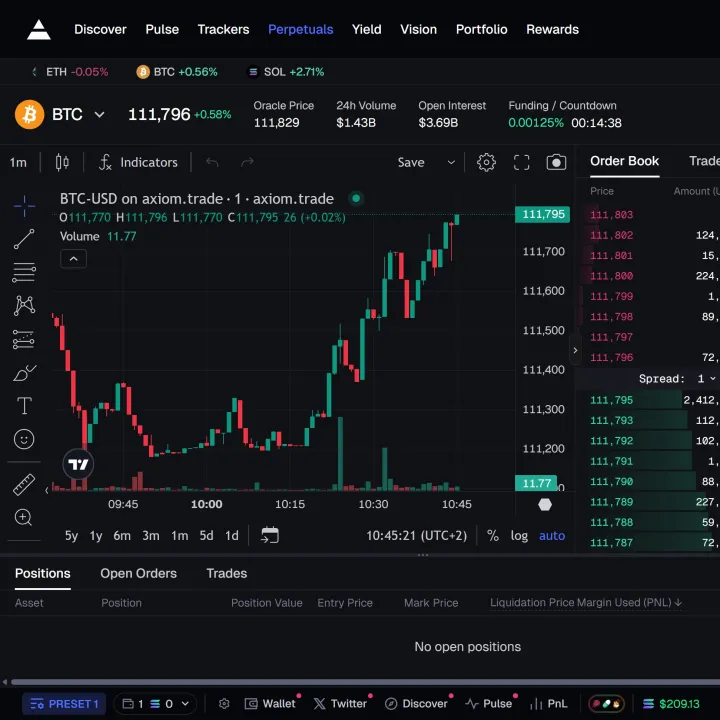The image size is (720, 720).
Task: Open the emoji icons tool
Action: point(24,439)
